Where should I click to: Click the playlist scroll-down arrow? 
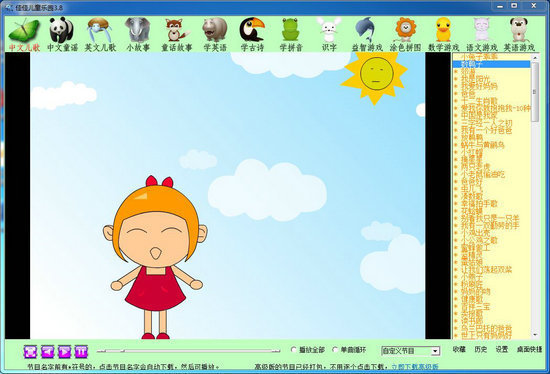[x=535, y=335]
